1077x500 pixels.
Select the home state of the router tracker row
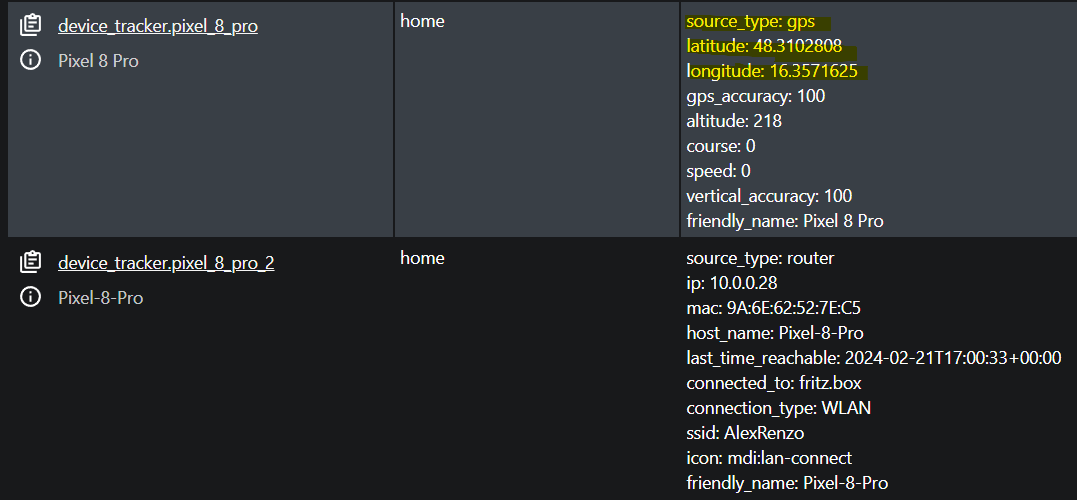point(422,258)
